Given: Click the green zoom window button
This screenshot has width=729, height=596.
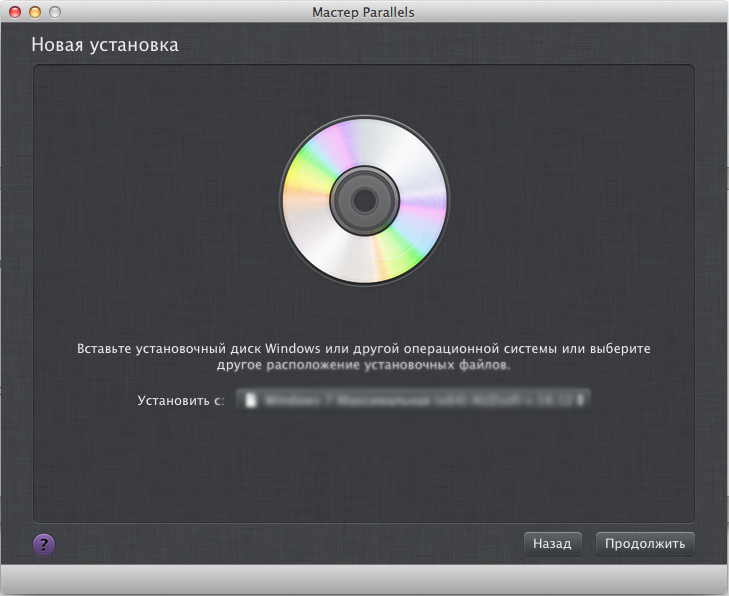Looking at the screenshot, I should 54,11.
